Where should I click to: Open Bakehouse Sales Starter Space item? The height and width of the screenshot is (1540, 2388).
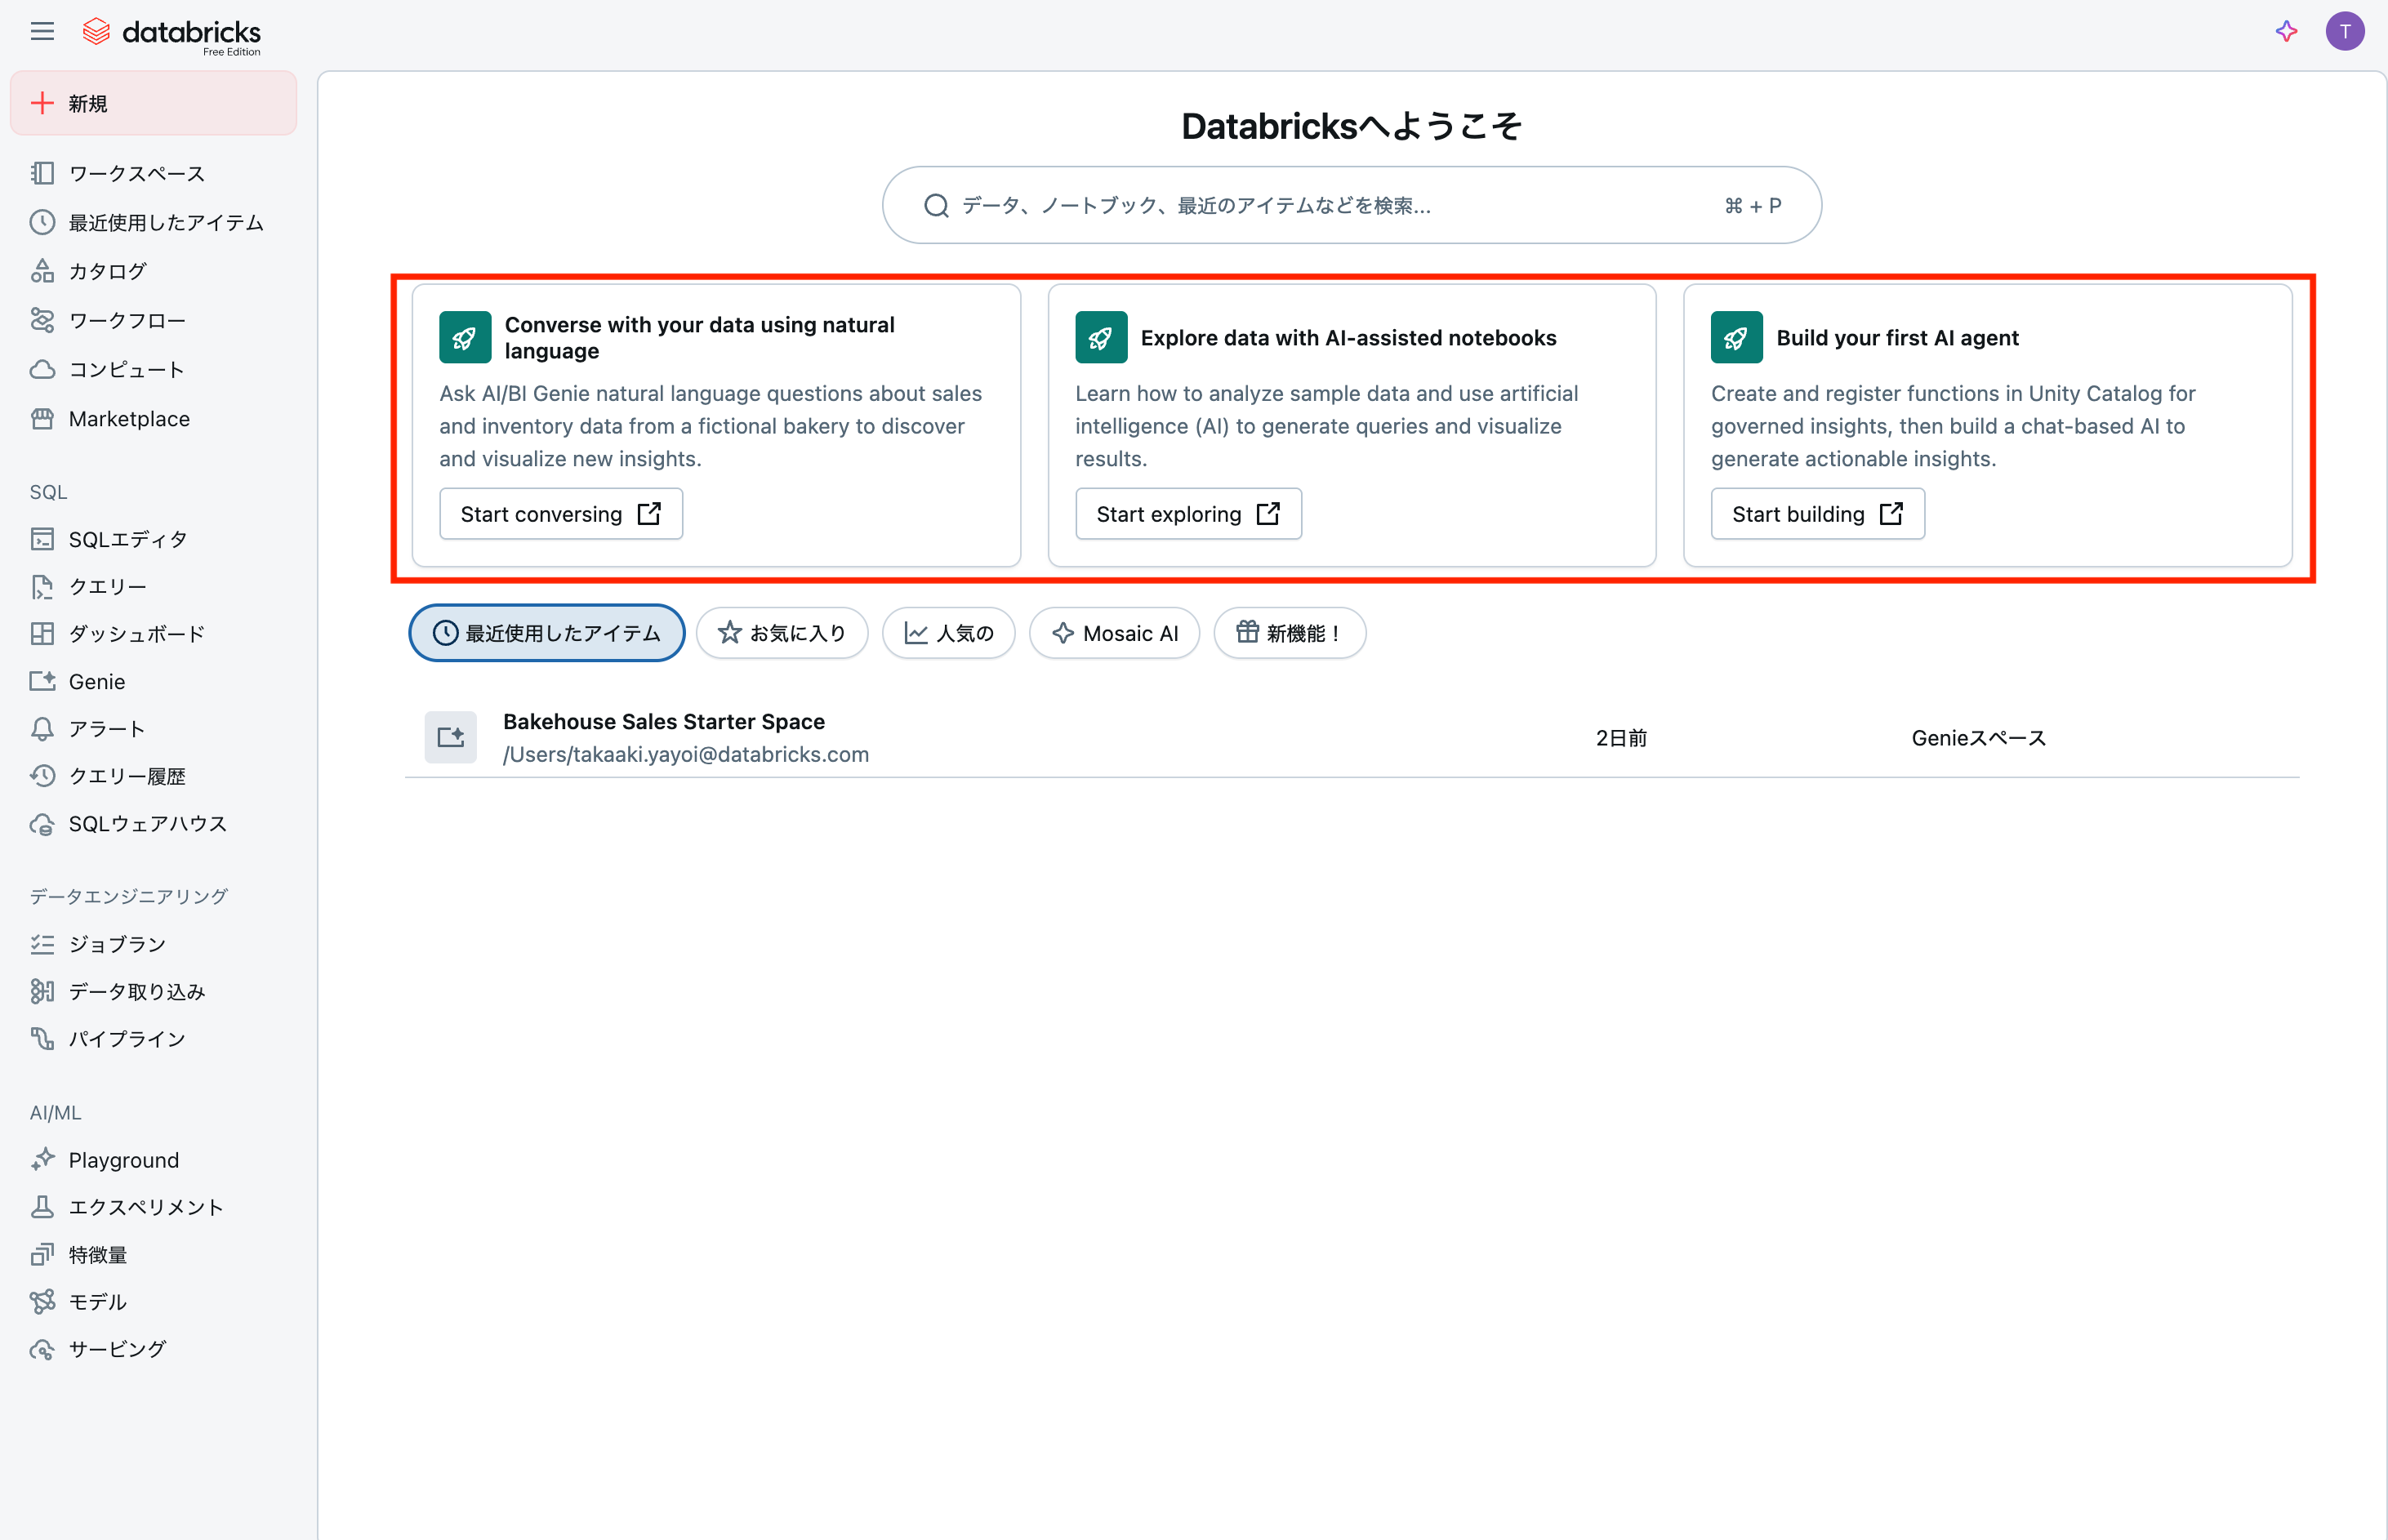[1352, 738]
